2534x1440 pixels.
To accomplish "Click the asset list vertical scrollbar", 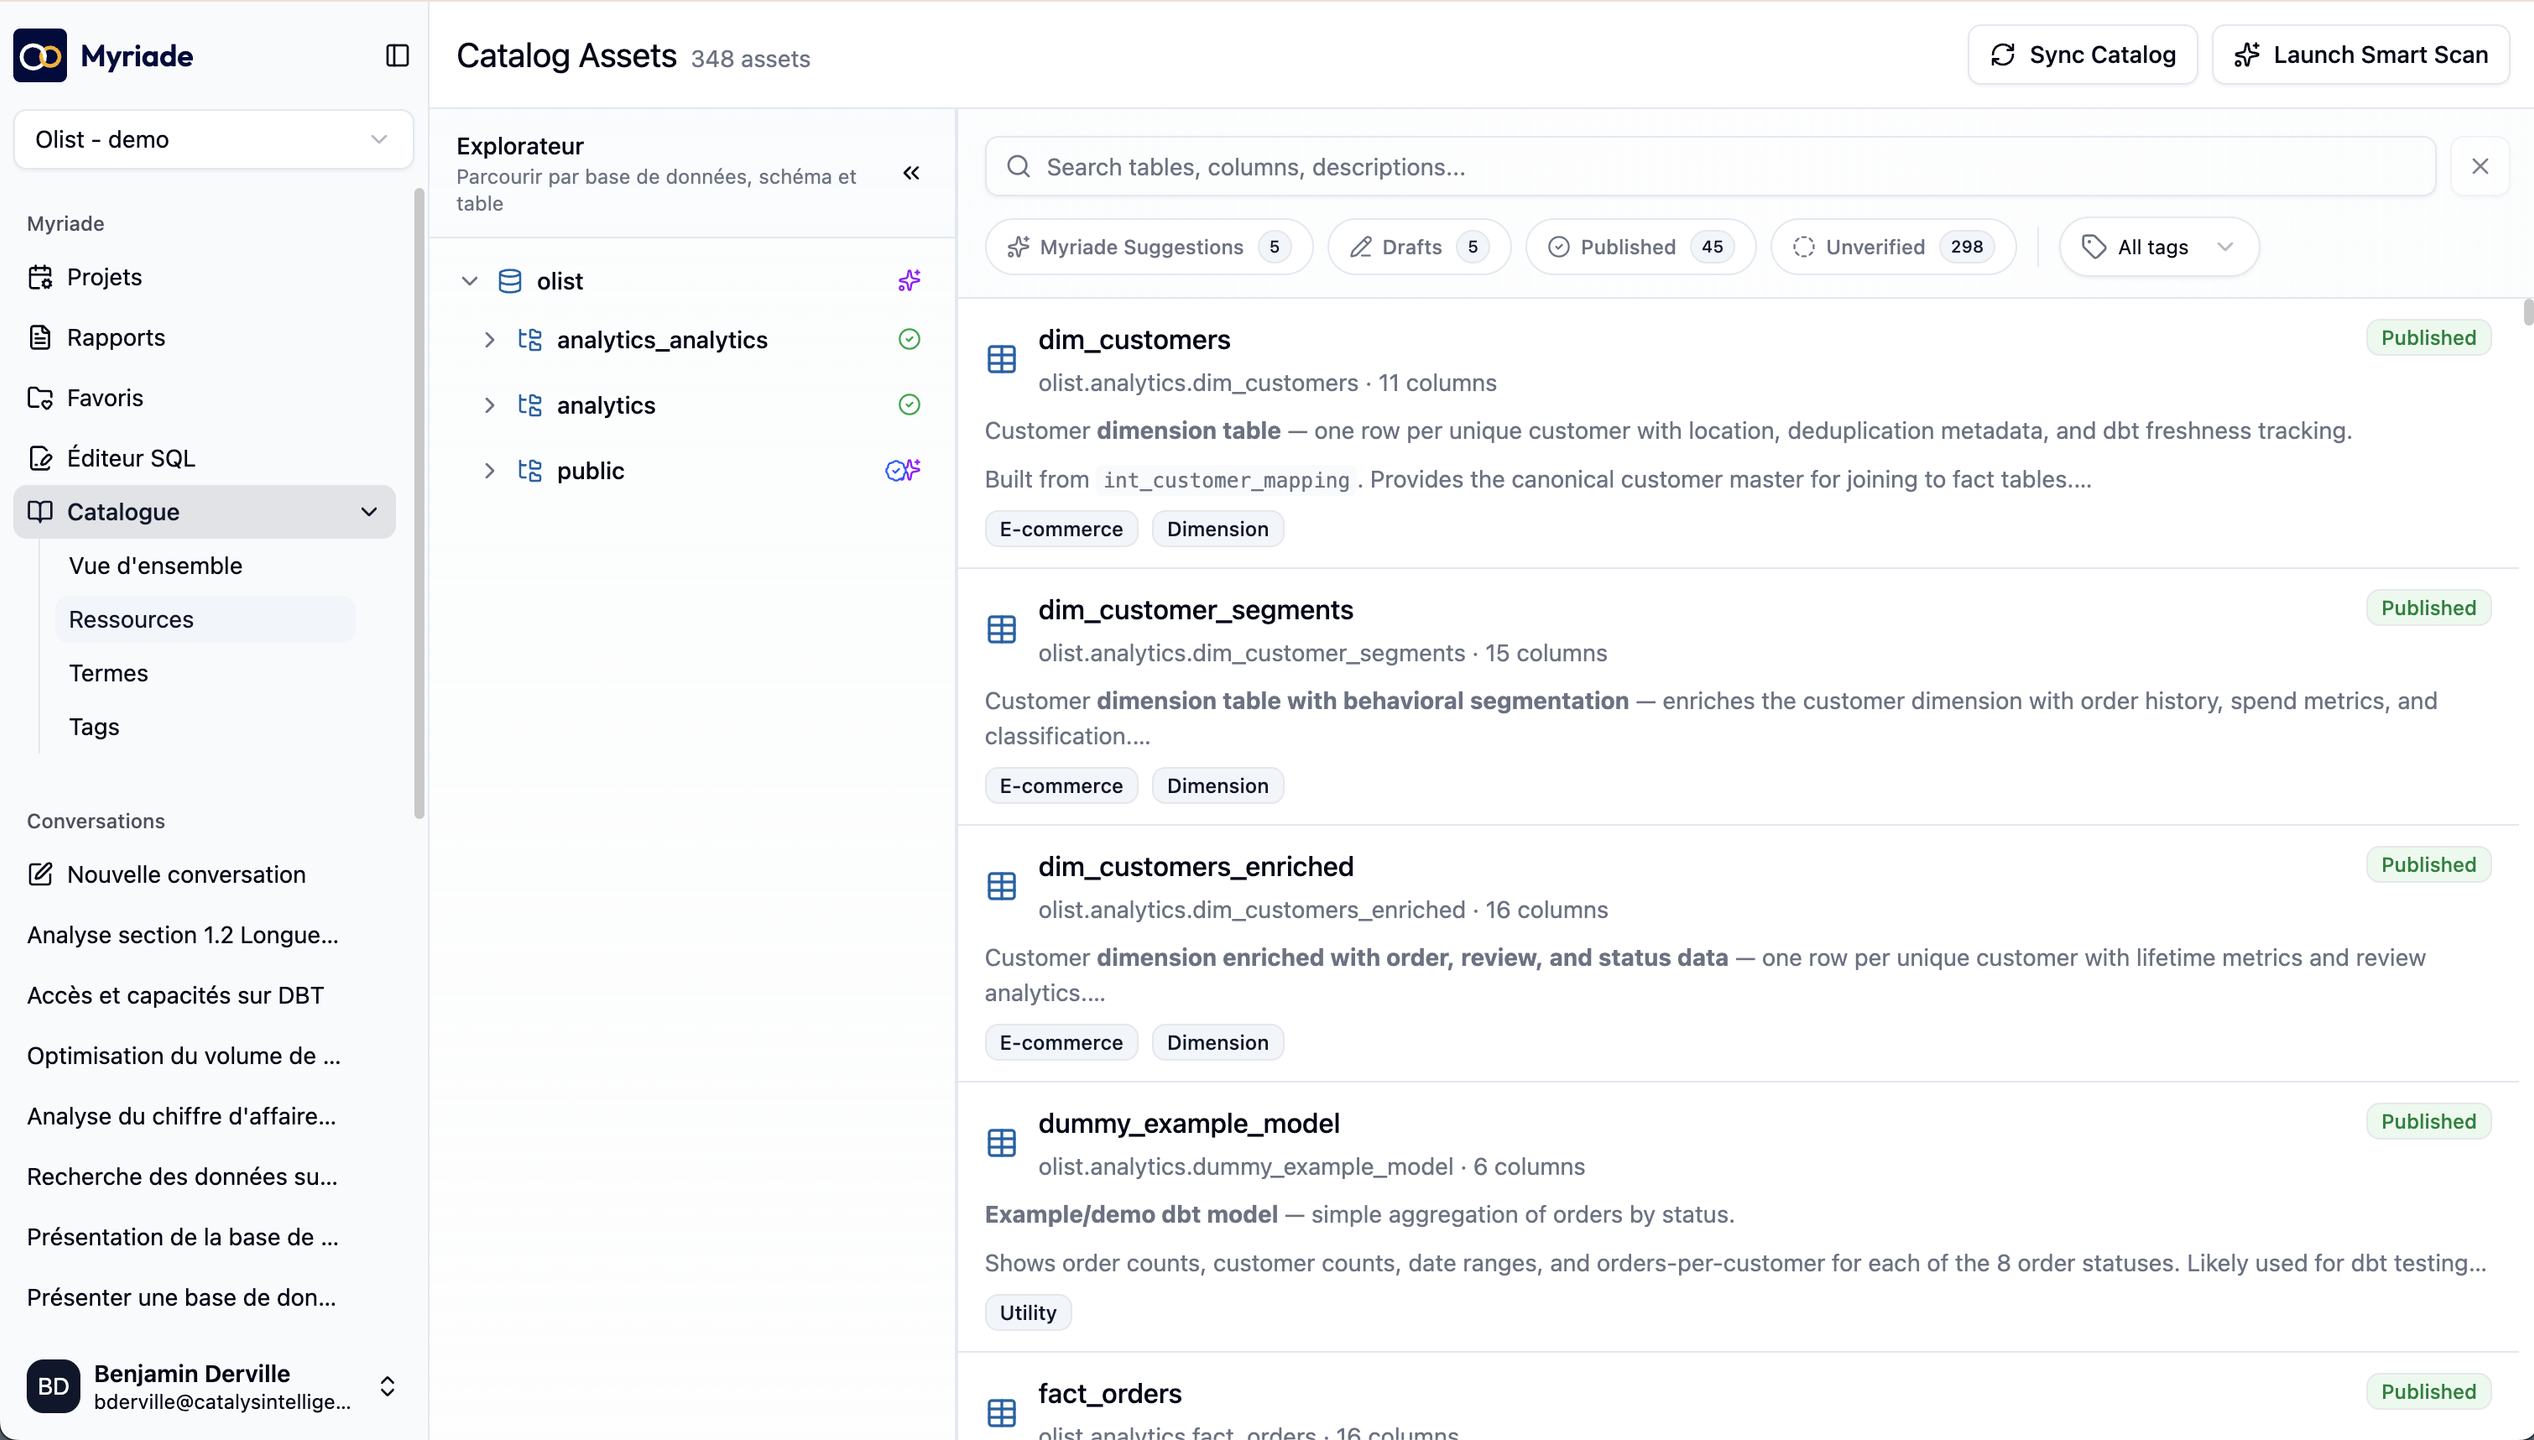I will point(2527,312).
